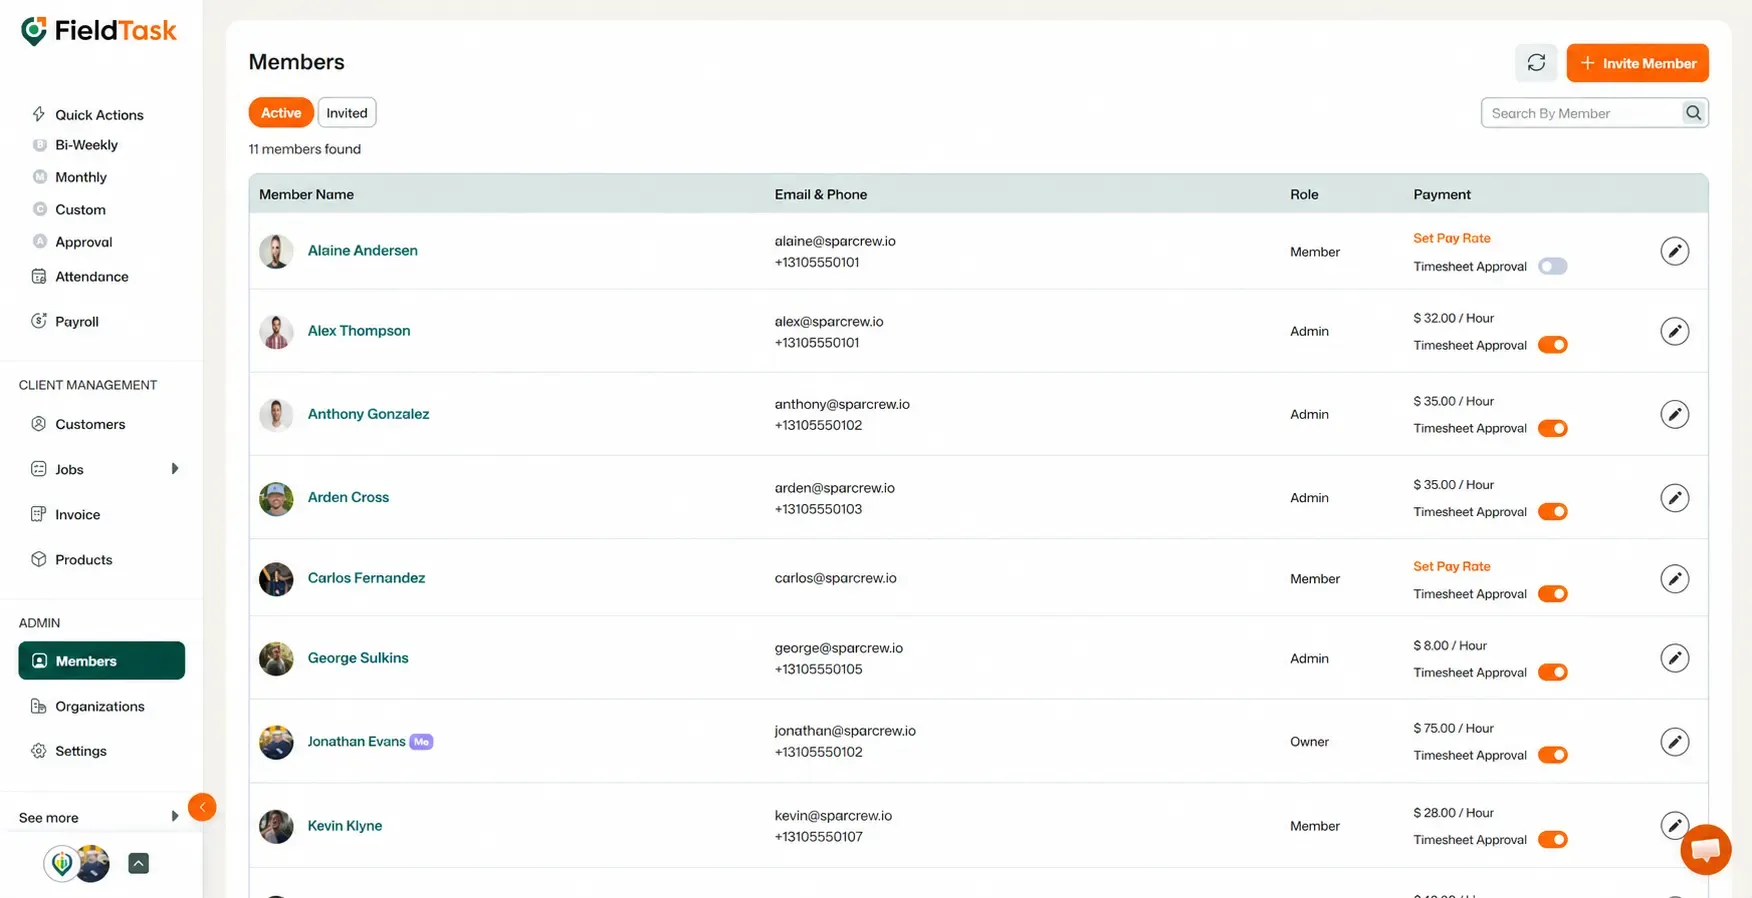Toggle Timesheet Approval for Anthony Gonzalez

click(x=1553, y=428)
